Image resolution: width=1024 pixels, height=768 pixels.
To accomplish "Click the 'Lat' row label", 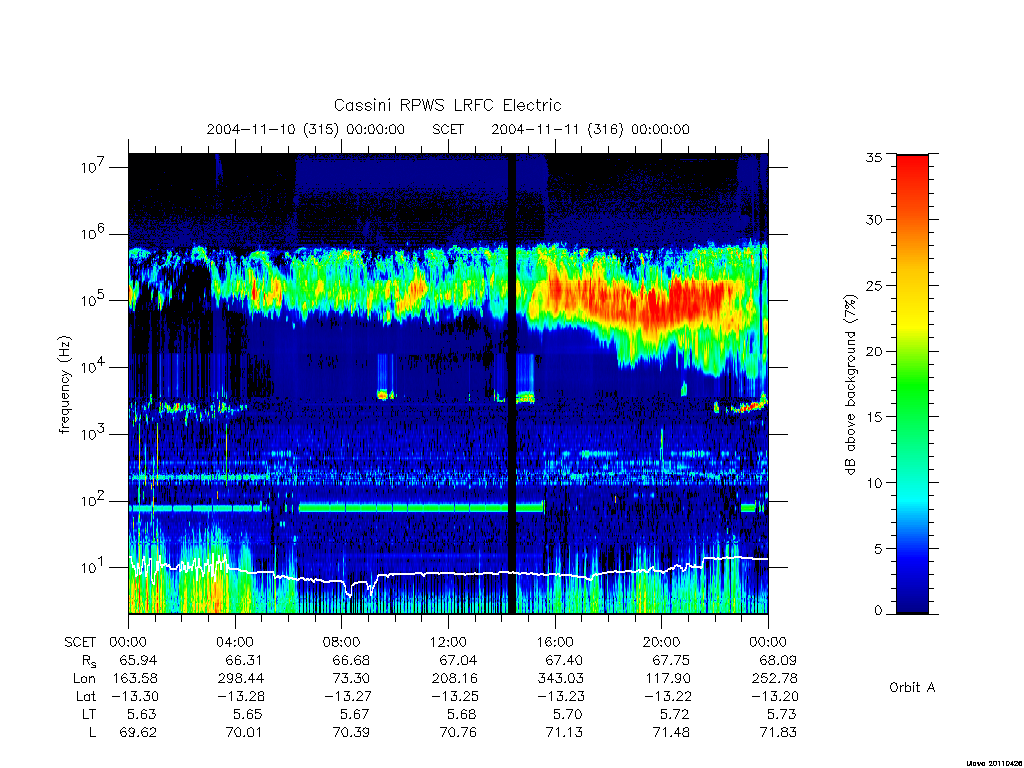I will point(86,696).
